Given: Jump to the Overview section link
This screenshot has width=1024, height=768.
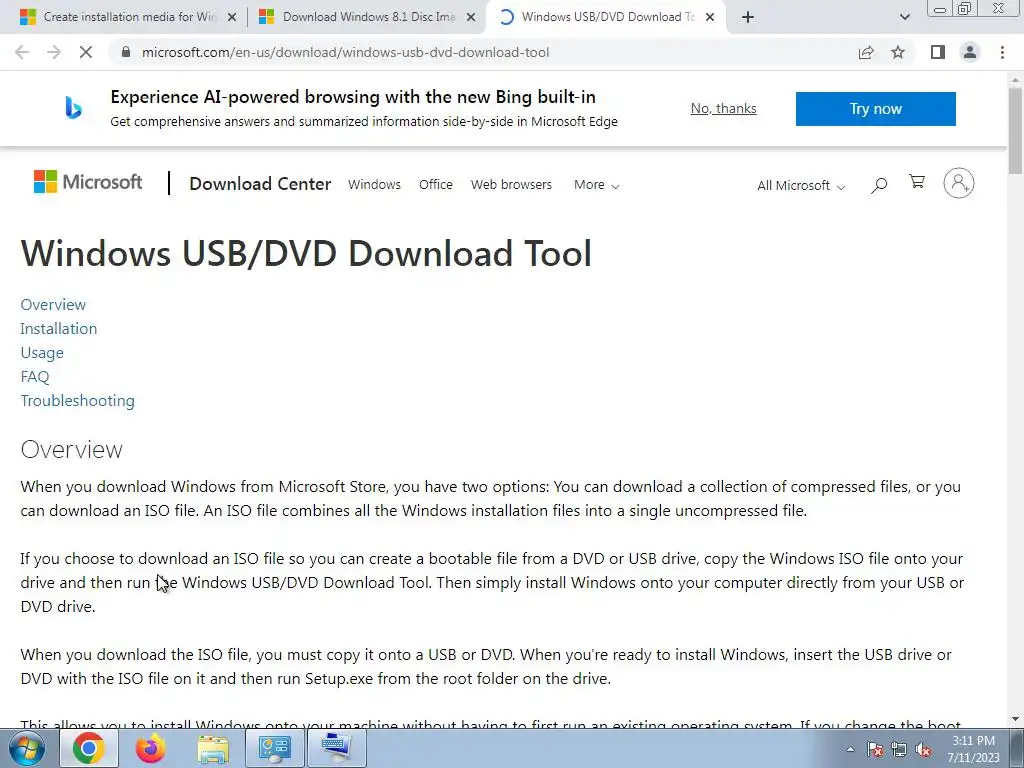Looking at the screenshot, I should (53, 304).
